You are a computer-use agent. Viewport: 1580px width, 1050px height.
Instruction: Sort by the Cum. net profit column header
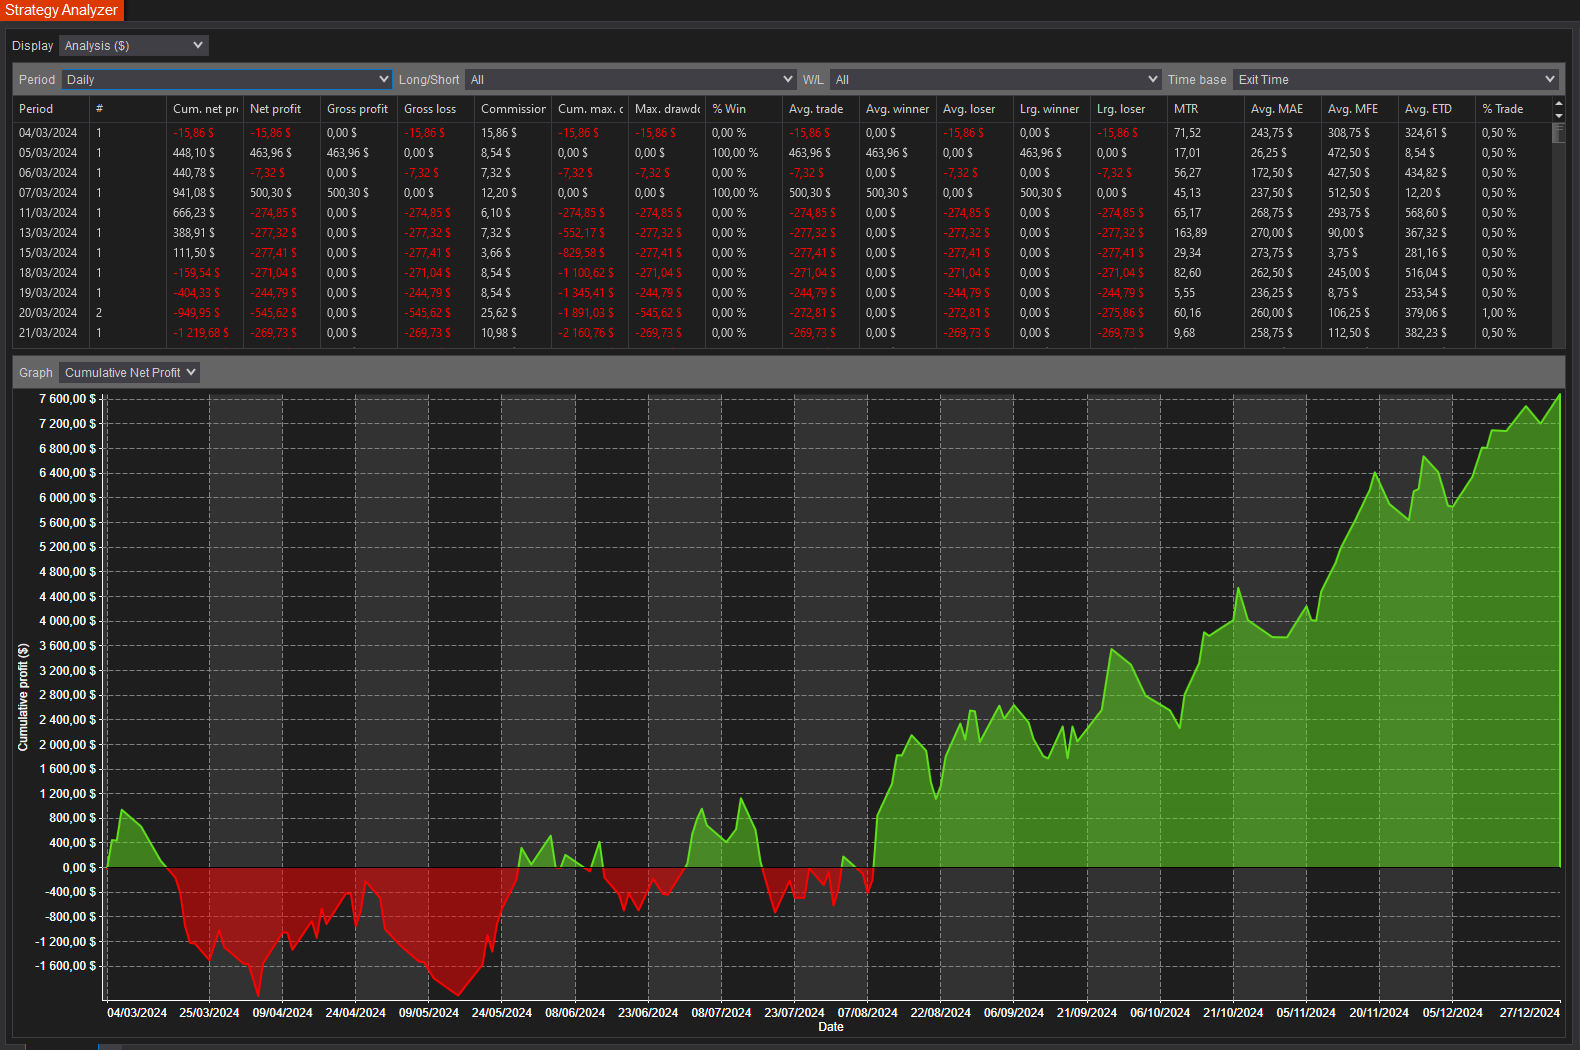[x=205, y=109]
